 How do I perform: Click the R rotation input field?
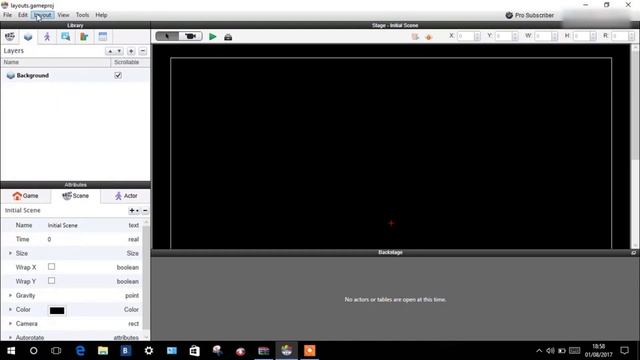pos(620,36)
